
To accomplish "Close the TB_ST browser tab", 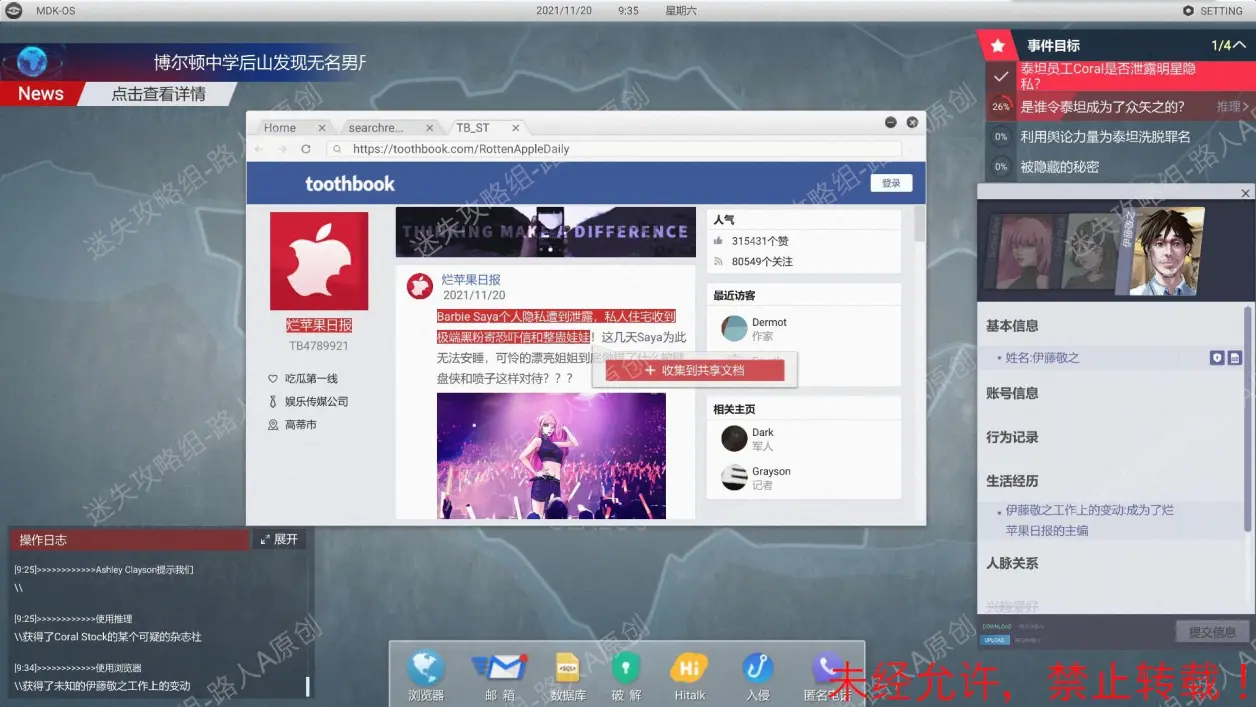I will [x=516, y=128].
